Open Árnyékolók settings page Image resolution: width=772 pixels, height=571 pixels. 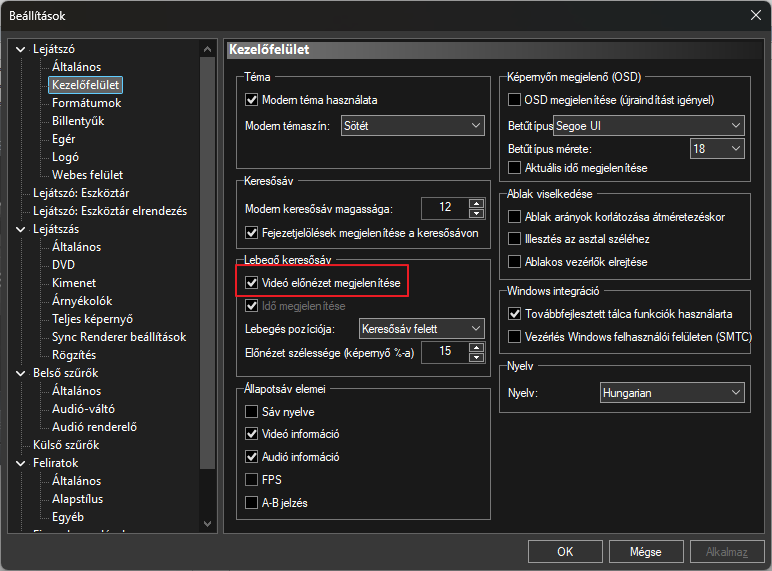tap(82, 301)
